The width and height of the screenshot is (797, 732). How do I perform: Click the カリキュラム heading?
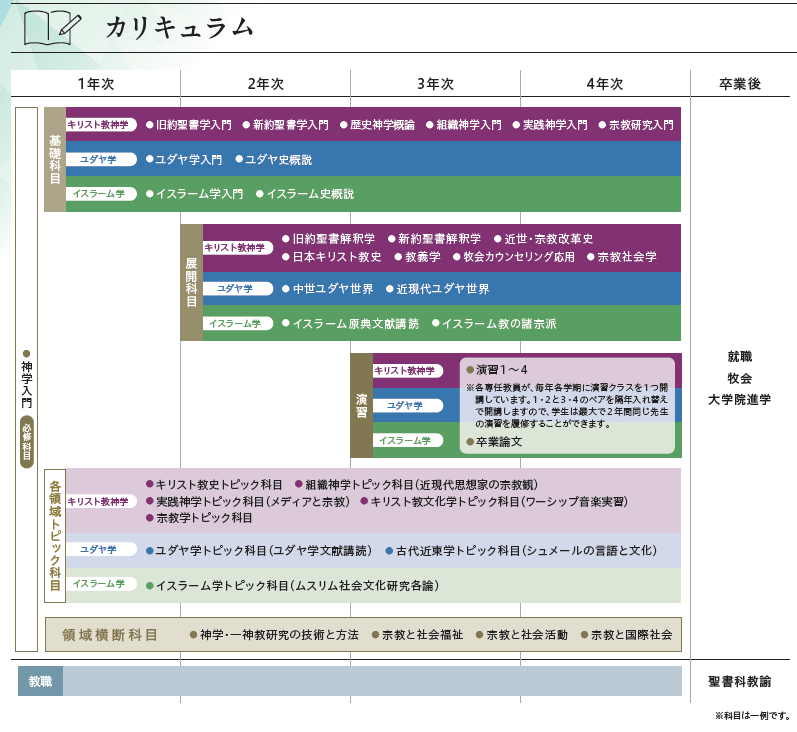coord(180,27)
